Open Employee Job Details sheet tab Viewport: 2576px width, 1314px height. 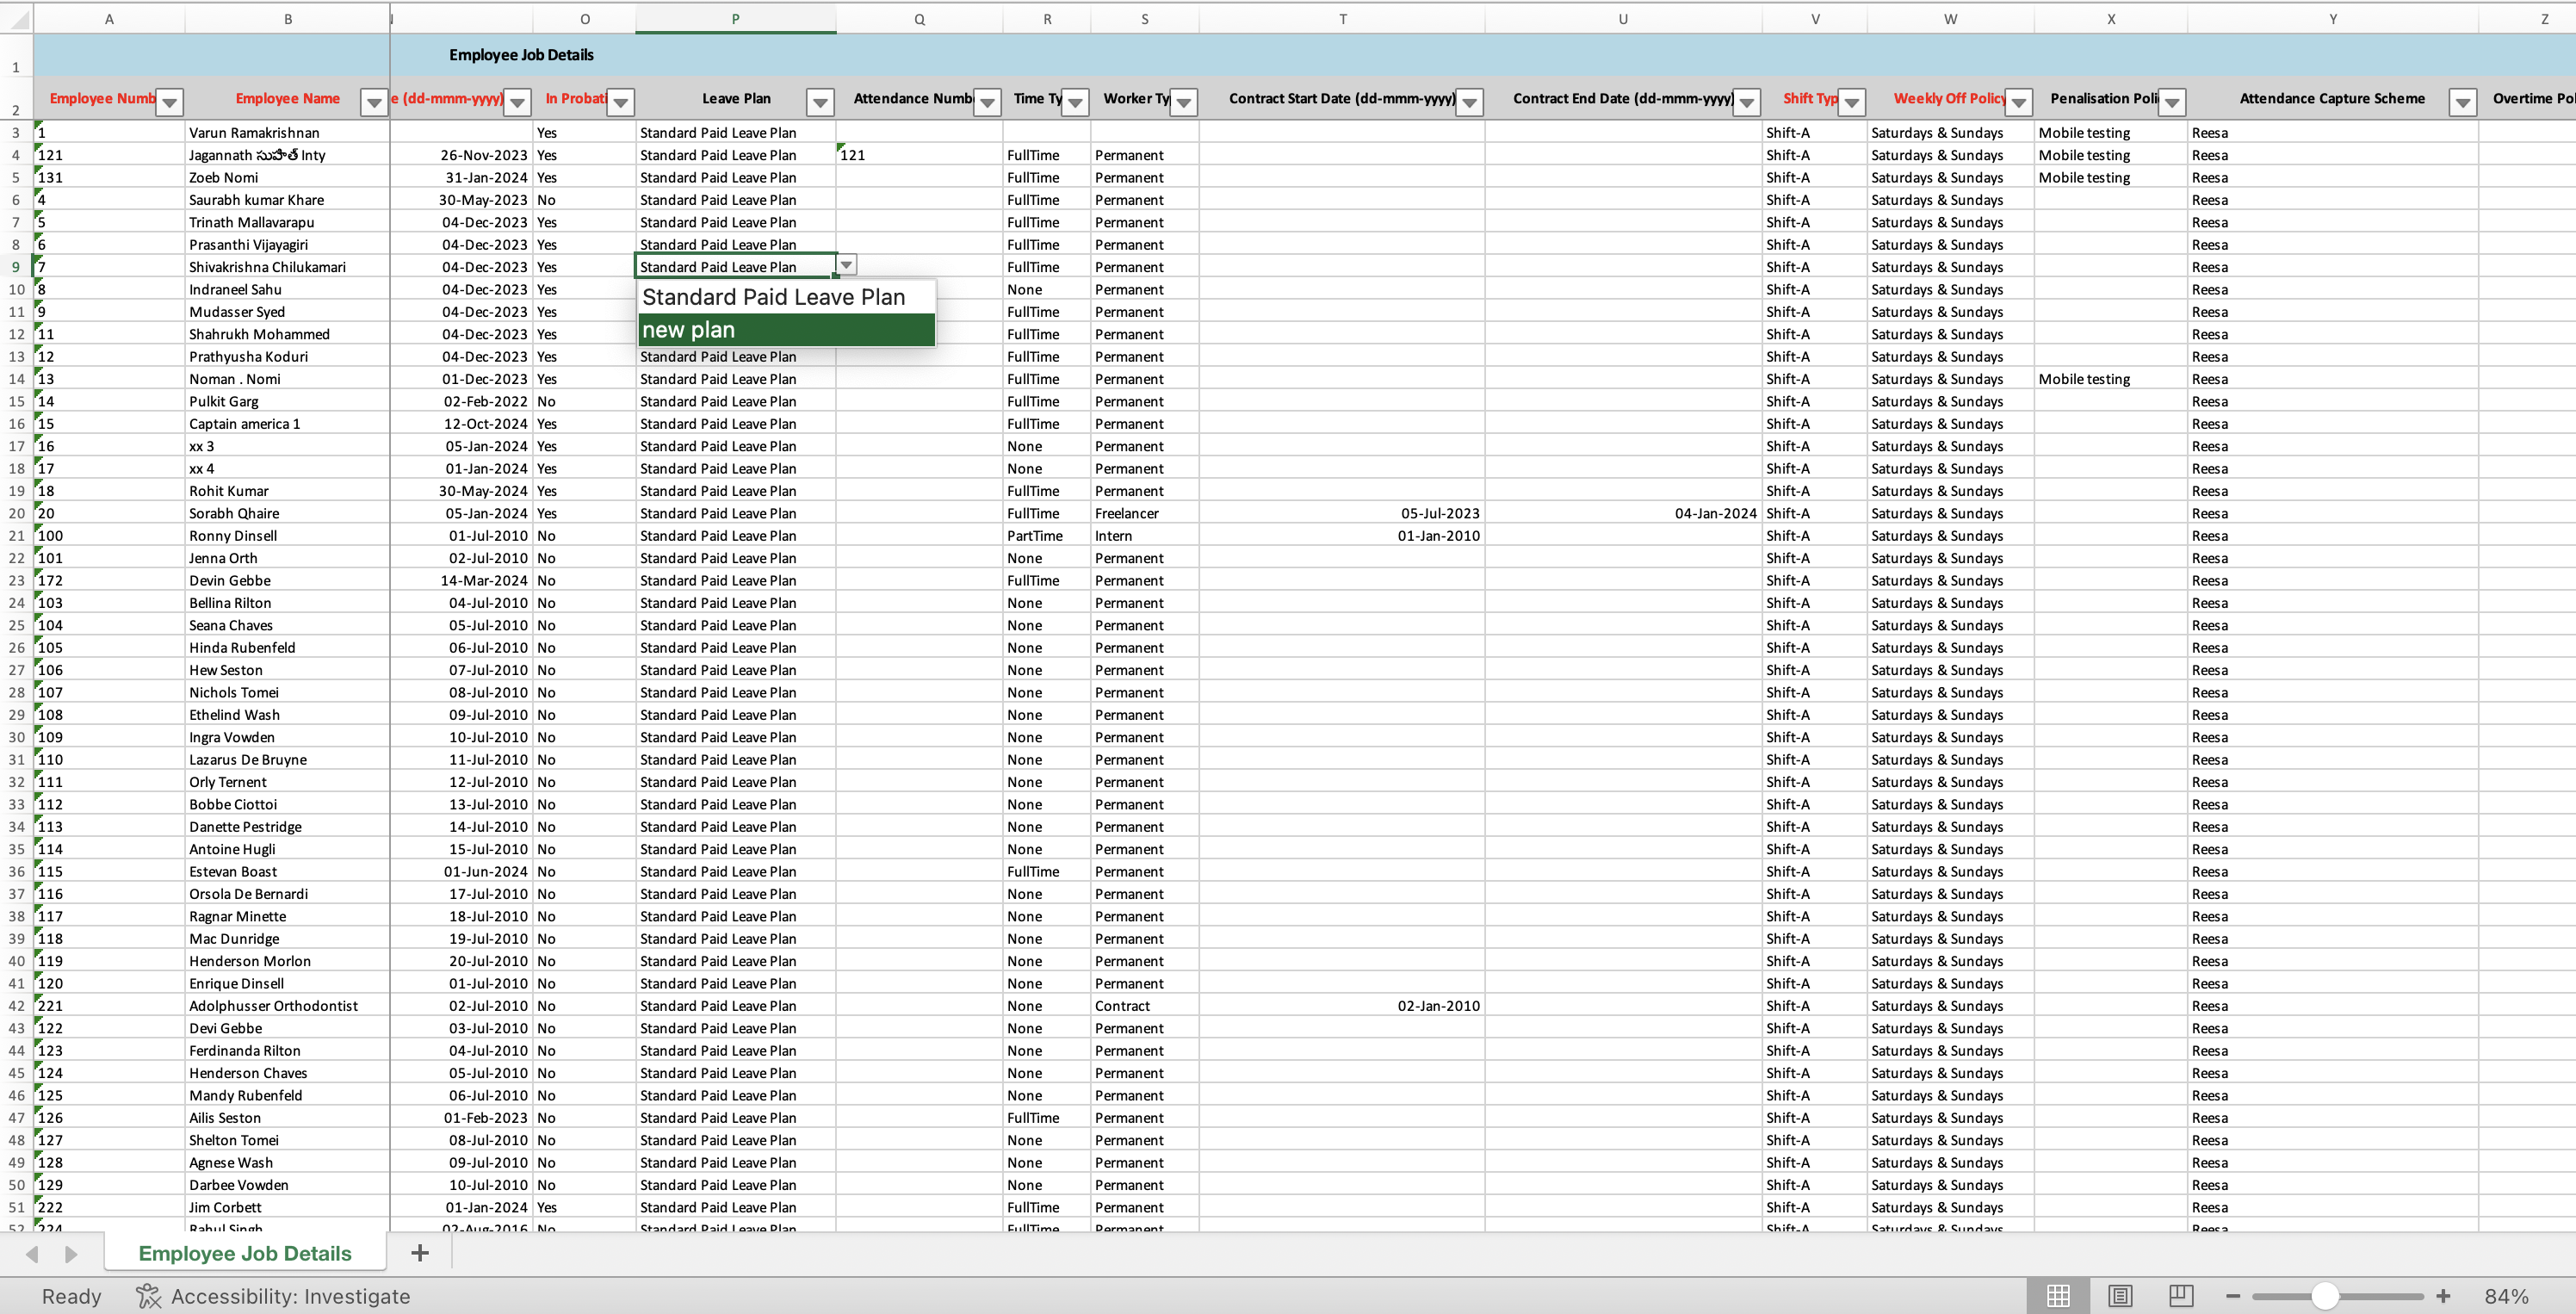(x=245, y=1253)
